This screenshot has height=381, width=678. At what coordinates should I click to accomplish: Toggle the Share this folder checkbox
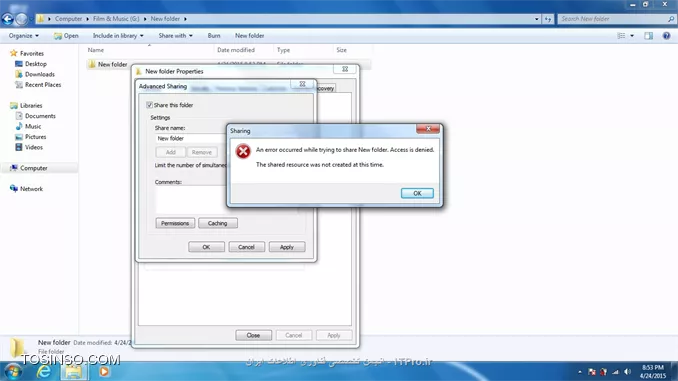(150, 105)
